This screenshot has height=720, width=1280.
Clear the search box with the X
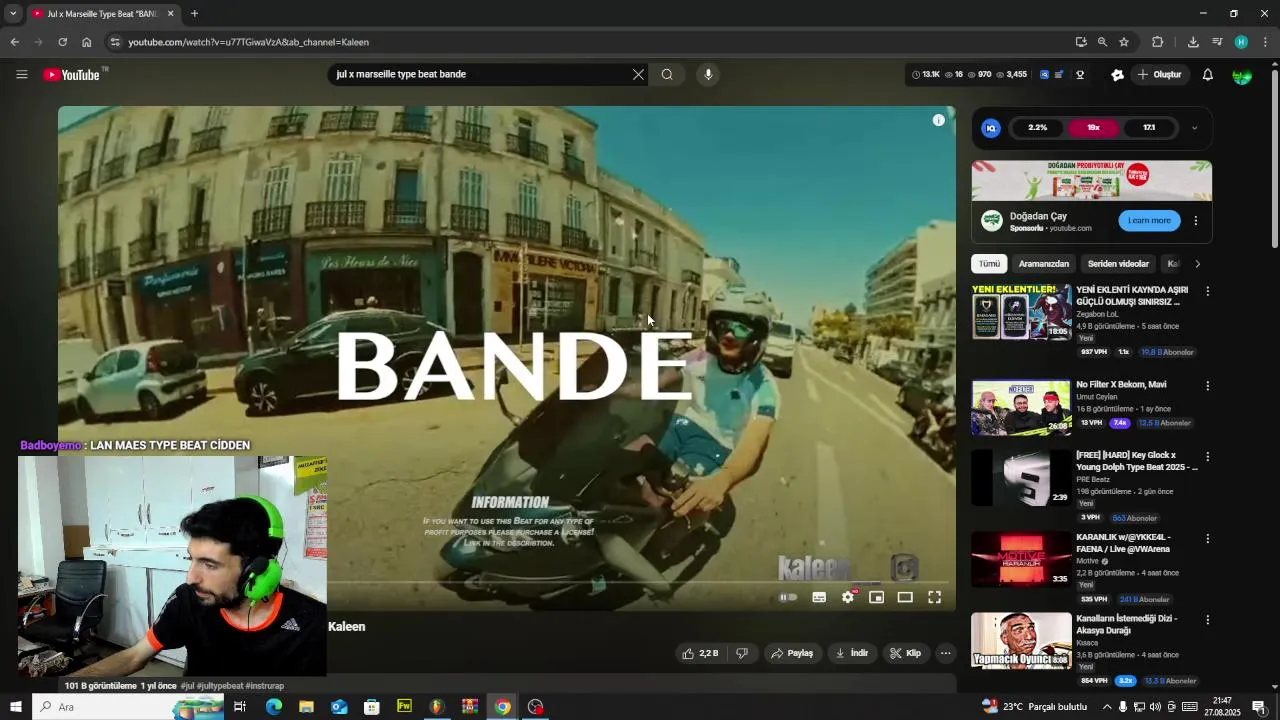pos(638,74)
